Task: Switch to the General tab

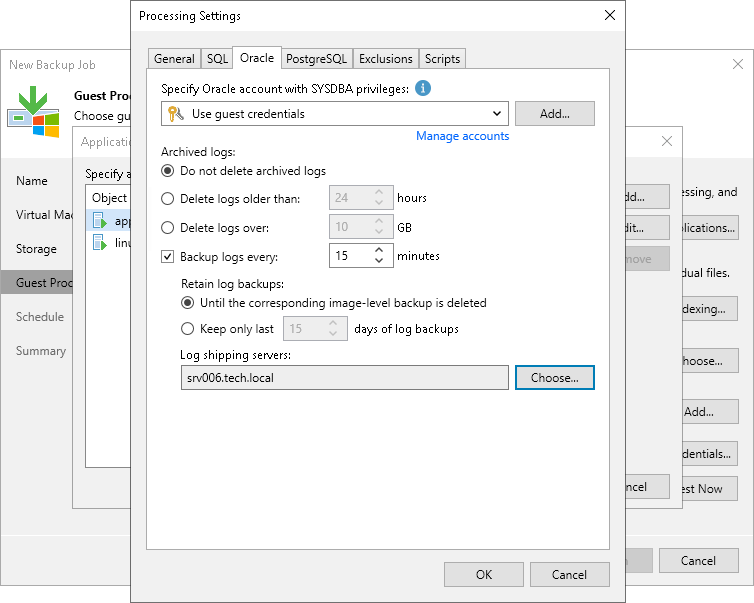Action: point(174,59)
